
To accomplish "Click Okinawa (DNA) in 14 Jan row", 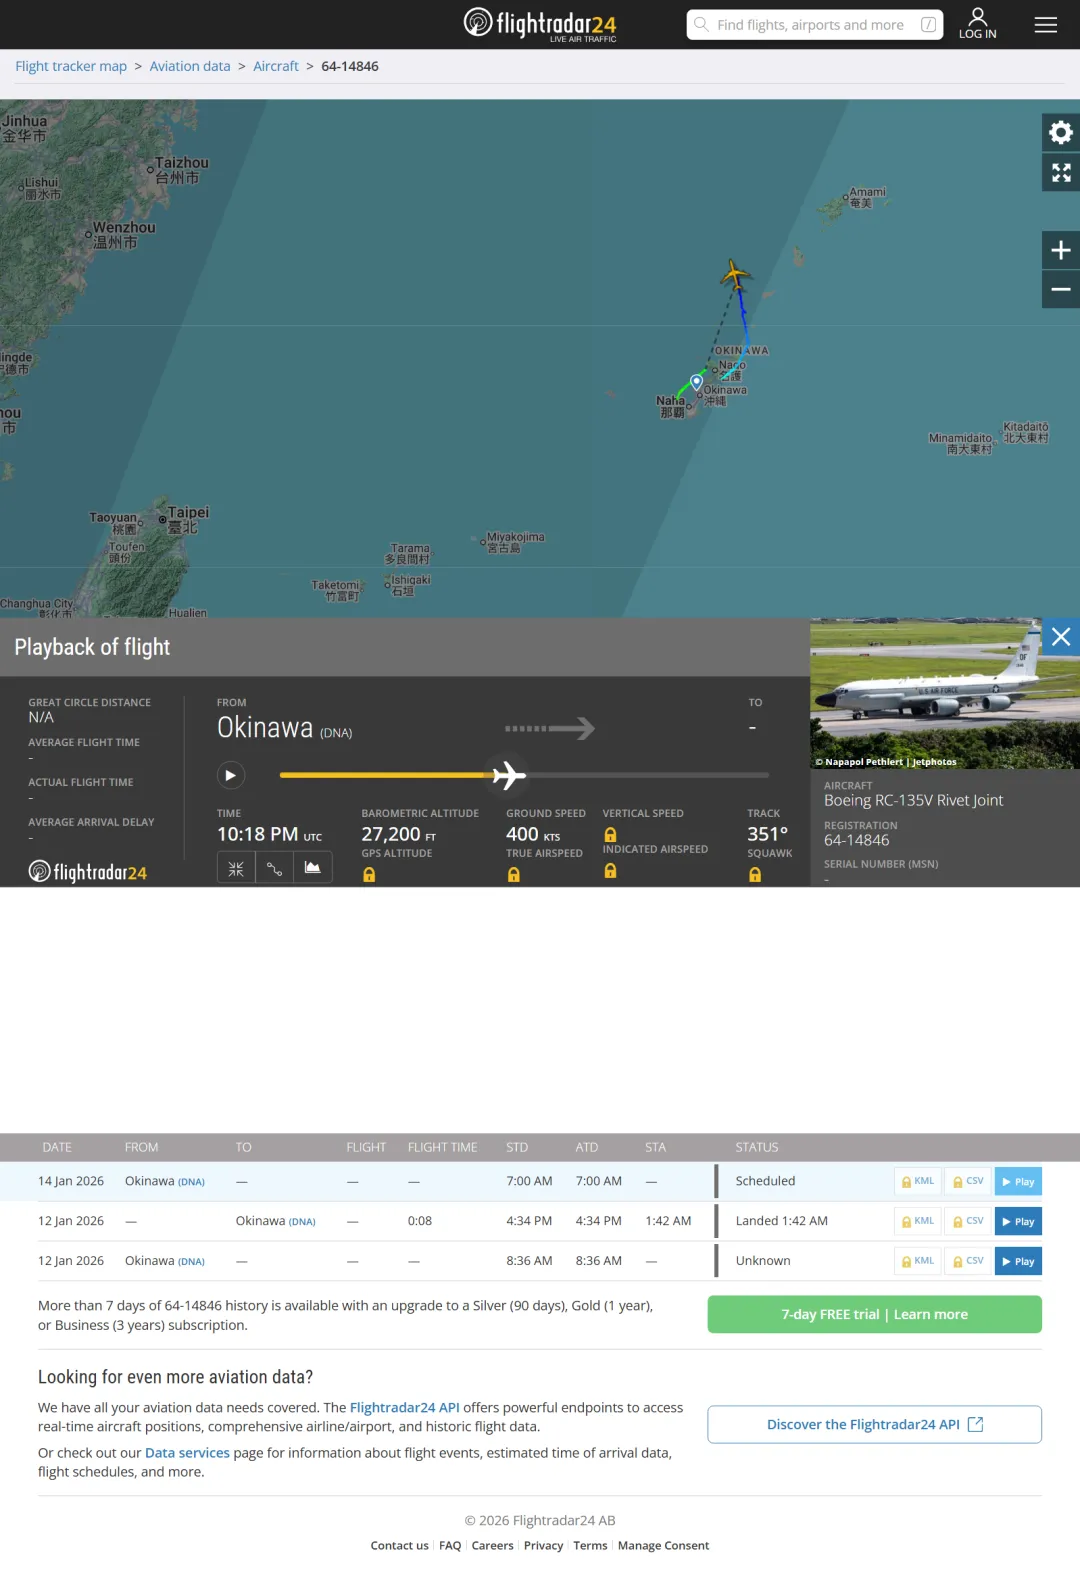I will pos(165,1181).
